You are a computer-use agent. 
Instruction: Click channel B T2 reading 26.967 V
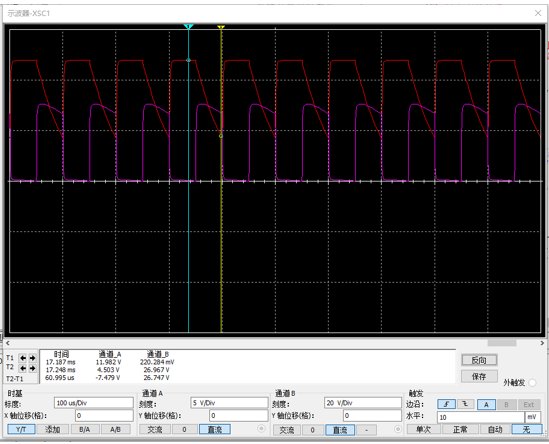(157, 370)
